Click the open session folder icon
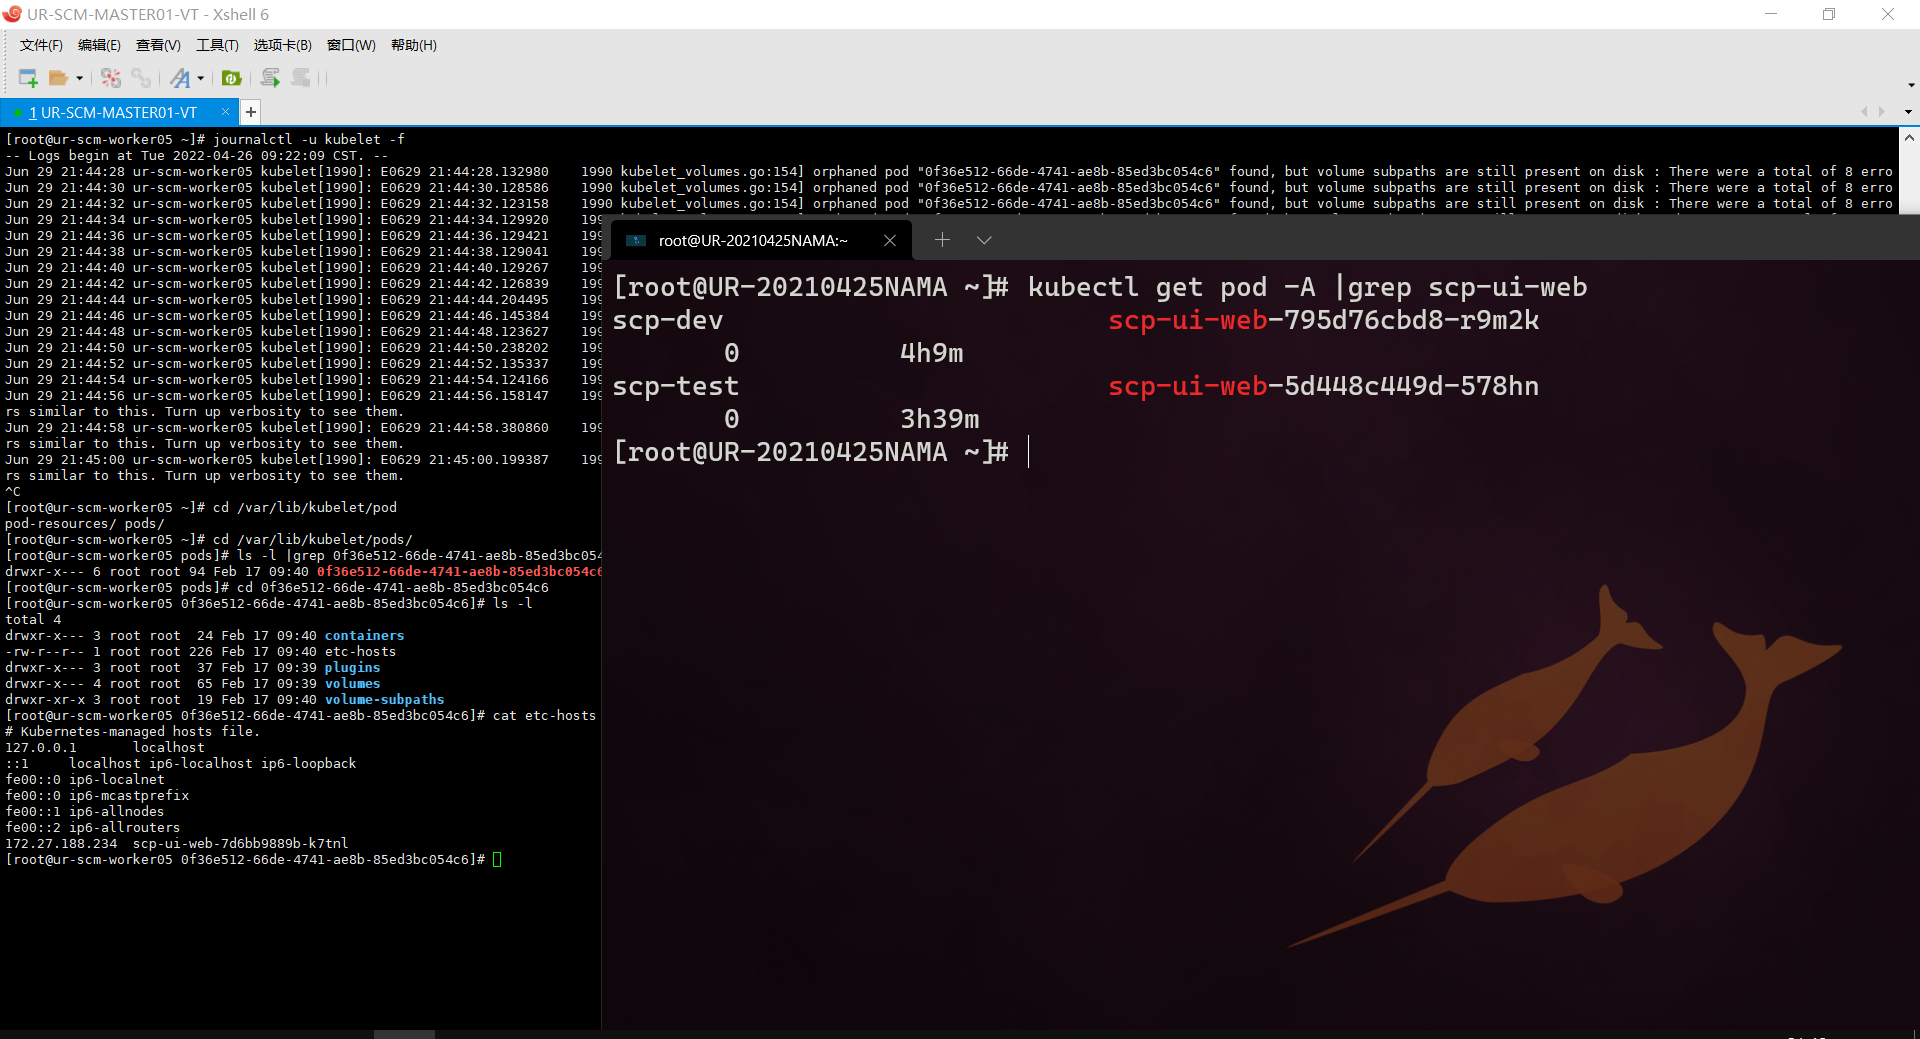Screen dimensions: 1920x1039 (x=59, y=78)
